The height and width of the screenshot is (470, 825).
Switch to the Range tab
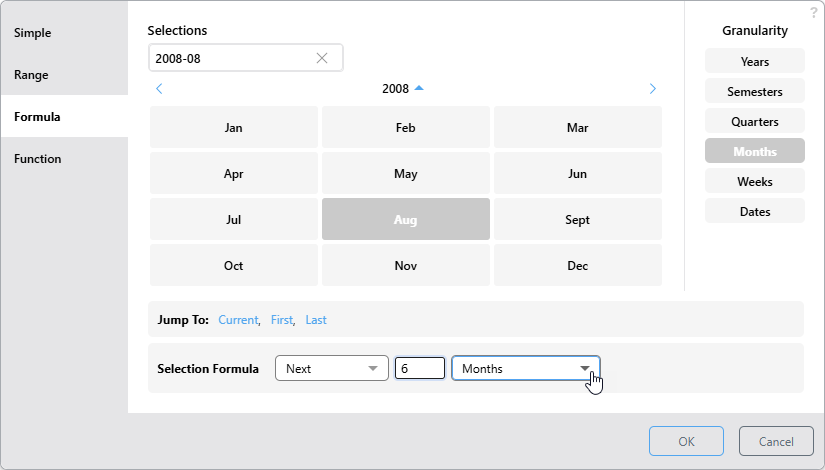tap(31, 75)
